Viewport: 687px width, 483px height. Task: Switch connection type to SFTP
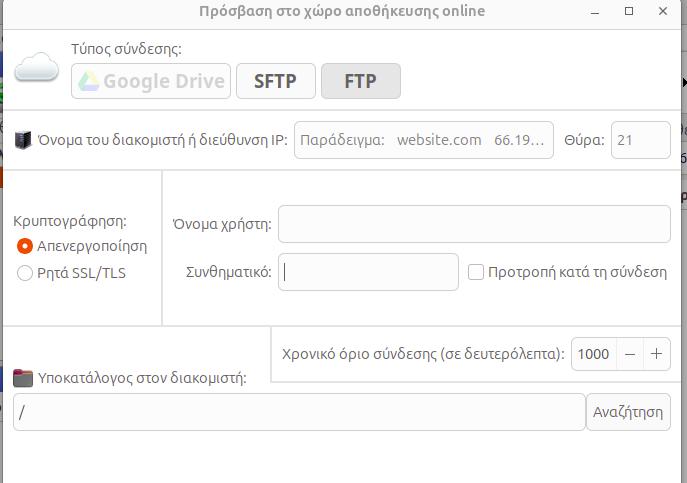[276, 81]
